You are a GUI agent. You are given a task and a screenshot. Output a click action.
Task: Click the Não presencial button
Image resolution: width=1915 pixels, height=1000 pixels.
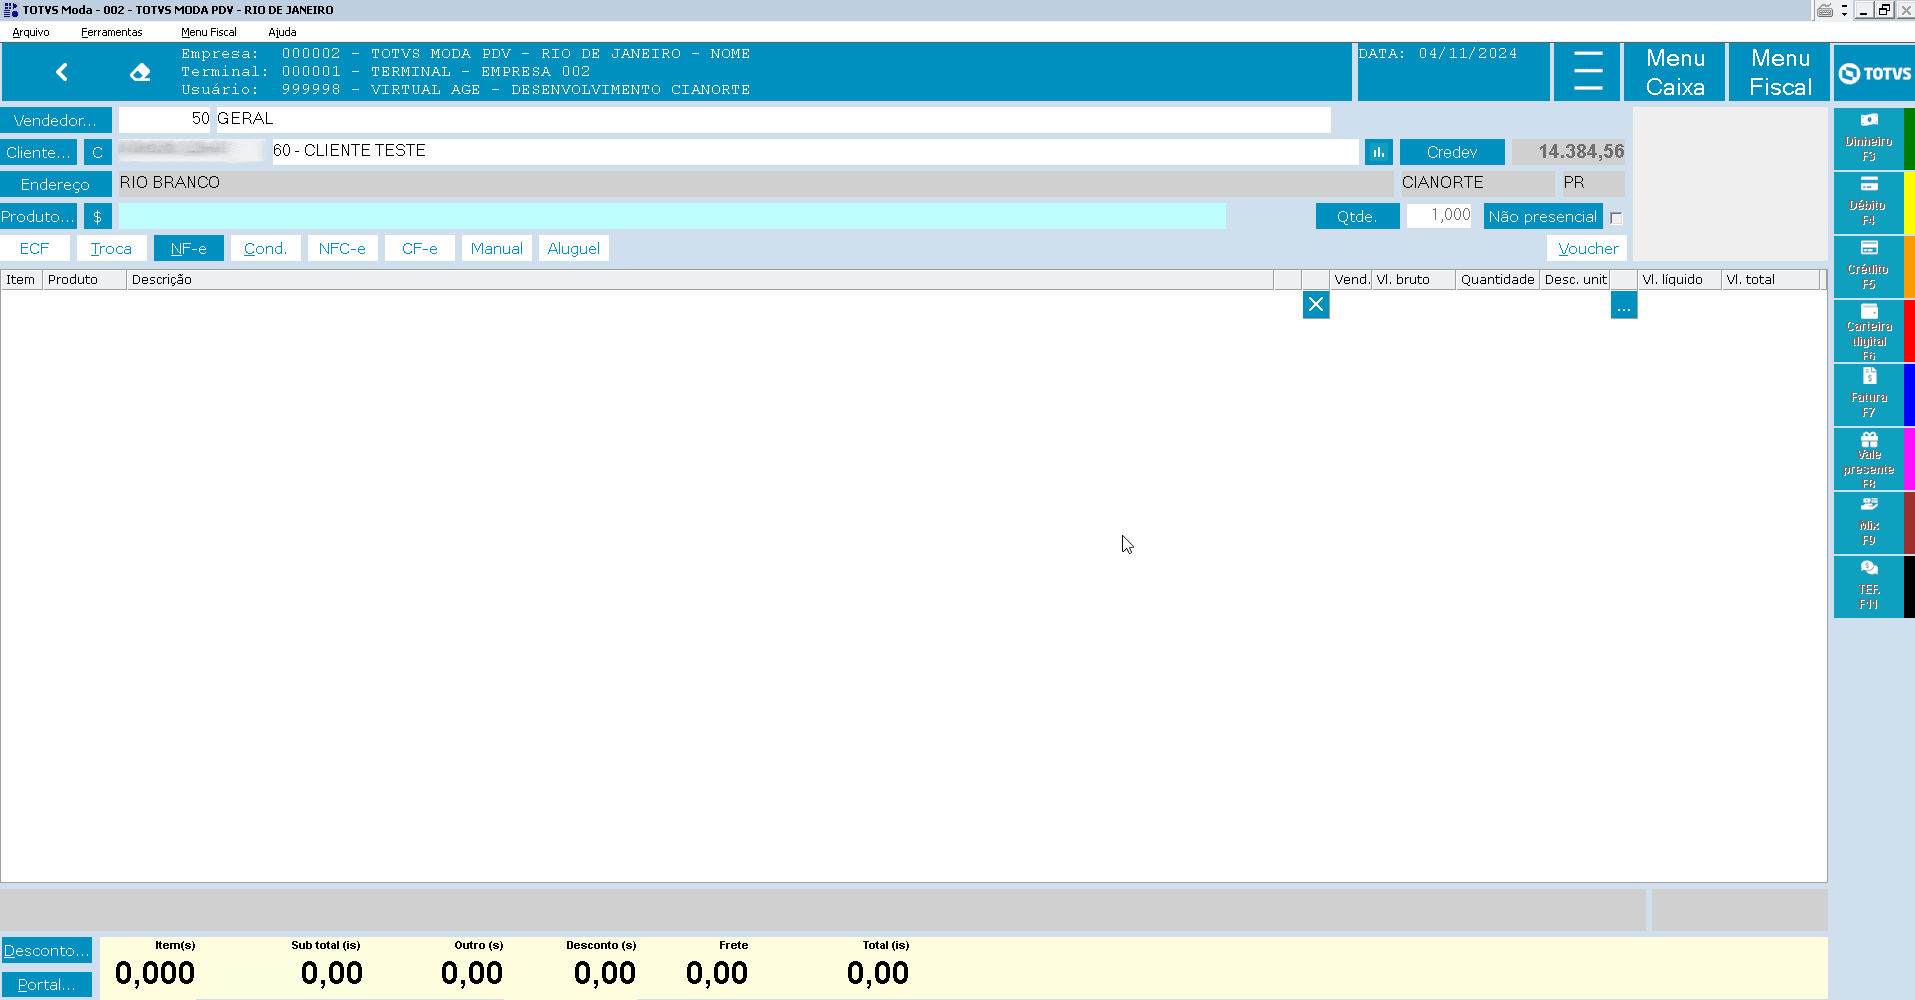(1543, 216)
